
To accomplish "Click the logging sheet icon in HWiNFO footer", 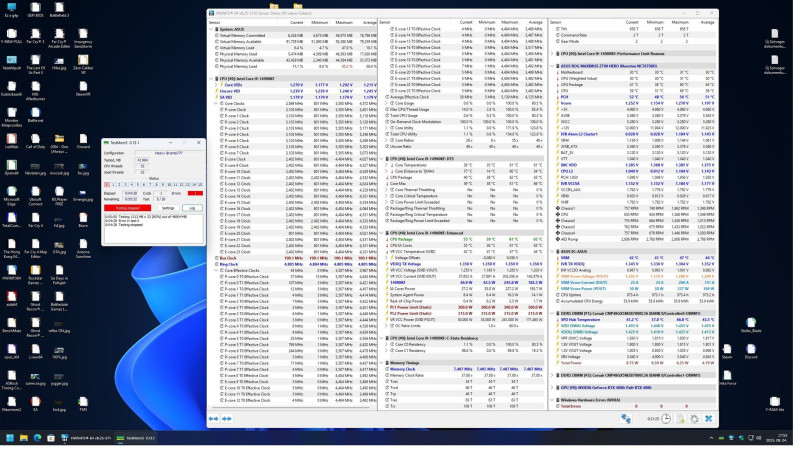I will tap(681, 418).
